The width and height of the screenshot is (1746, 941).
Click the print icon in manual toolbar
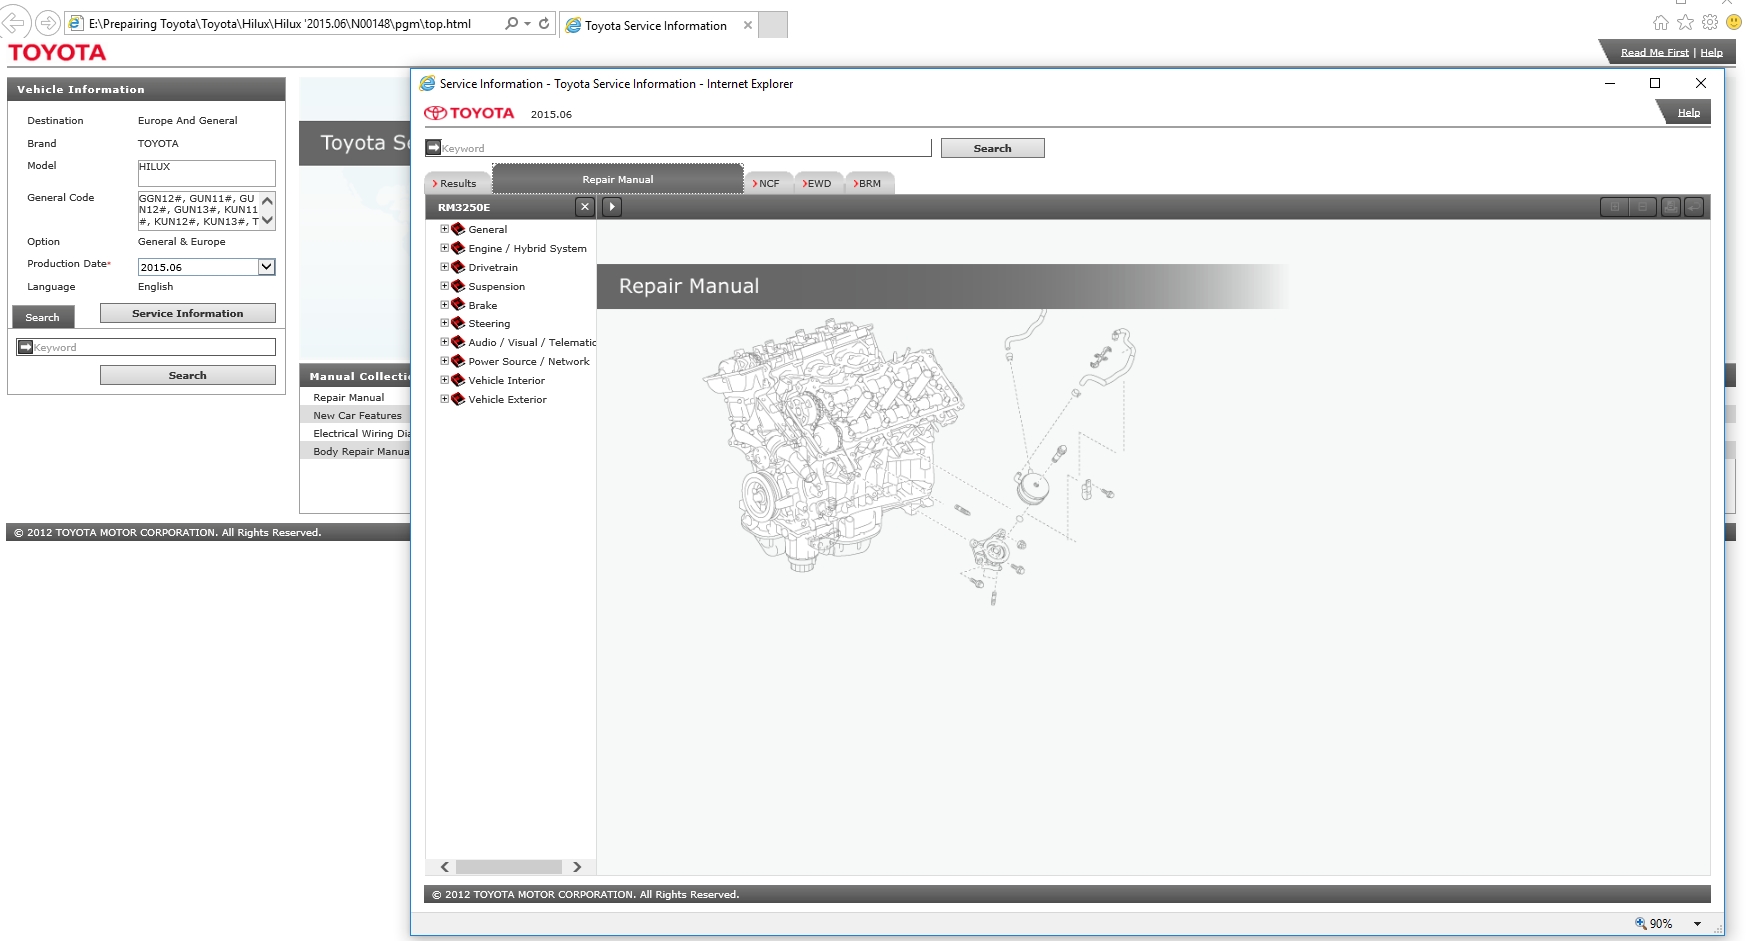point(1670,207)
